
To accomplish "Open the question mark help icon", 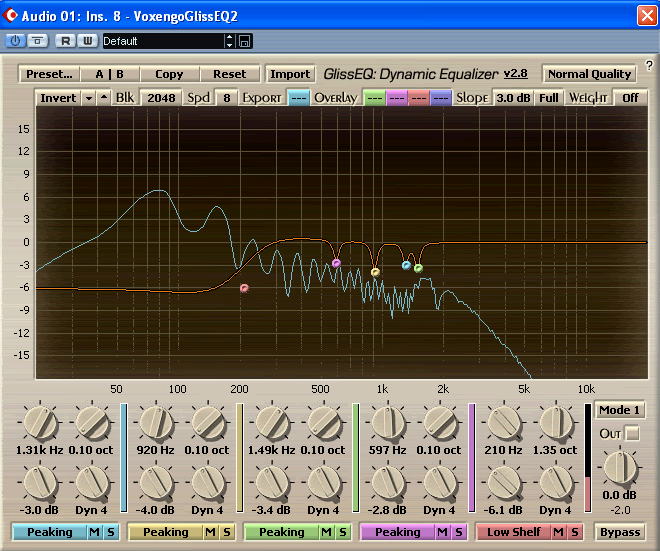I will 649,66.
